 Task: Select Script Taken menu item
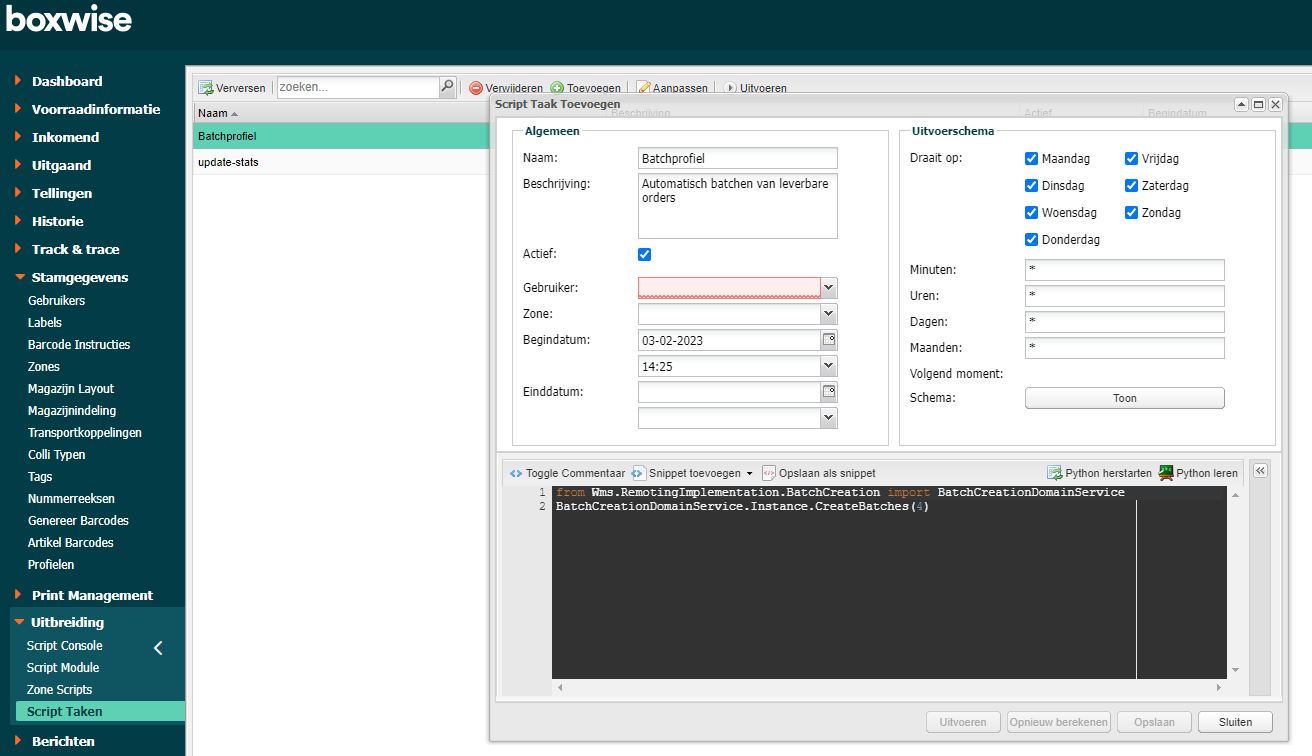[x=100, y=712]
